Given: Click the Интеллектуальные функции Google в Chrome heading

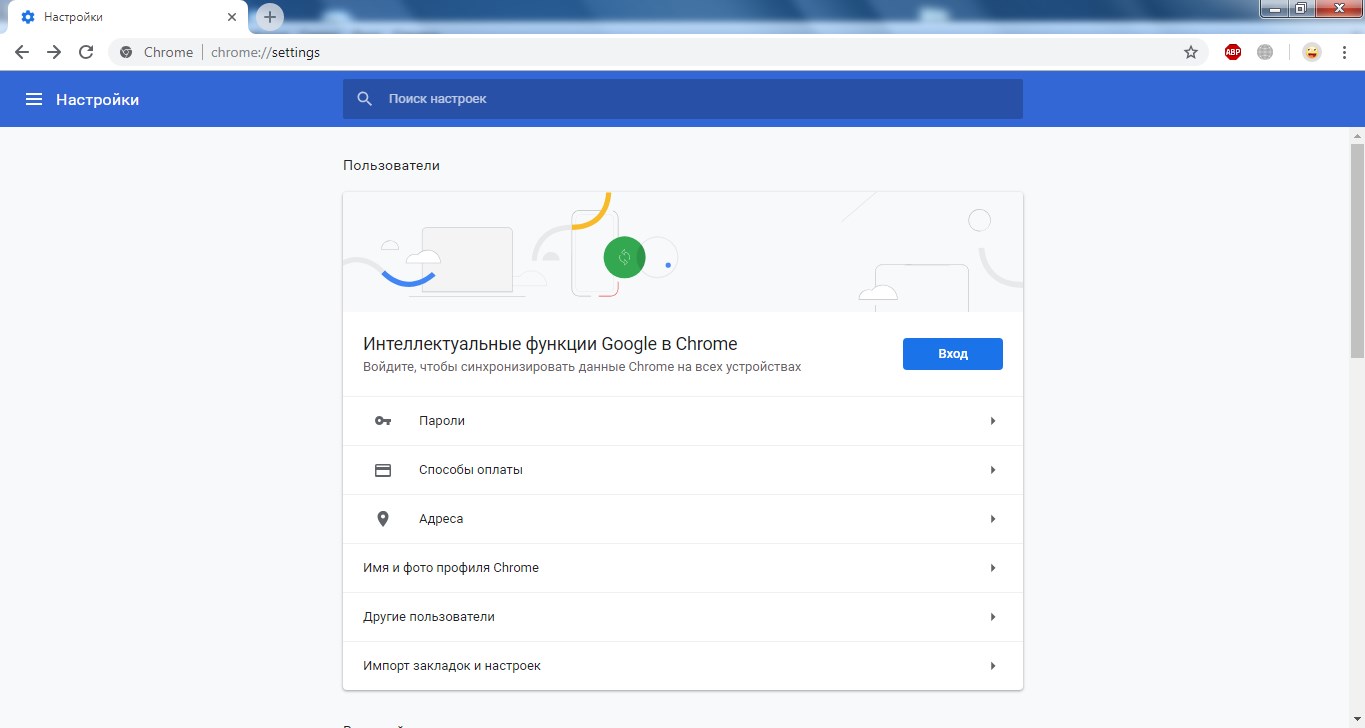Looking at the screenshot, I should 550,344.
